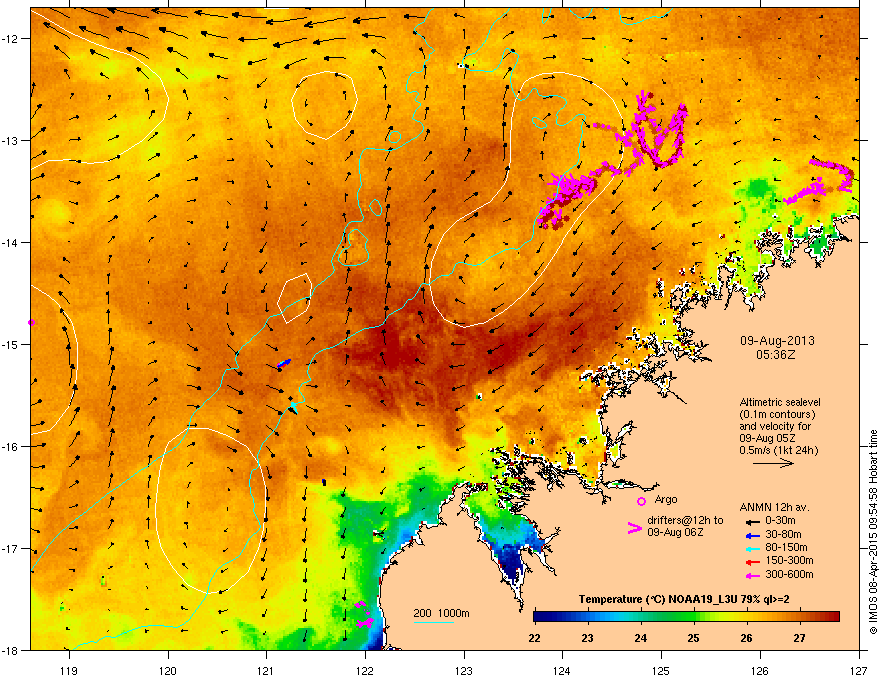The image size is (880, 680).
Task: Click the looping drifter track near 125°E, 13°S
Action: (661, 130)
